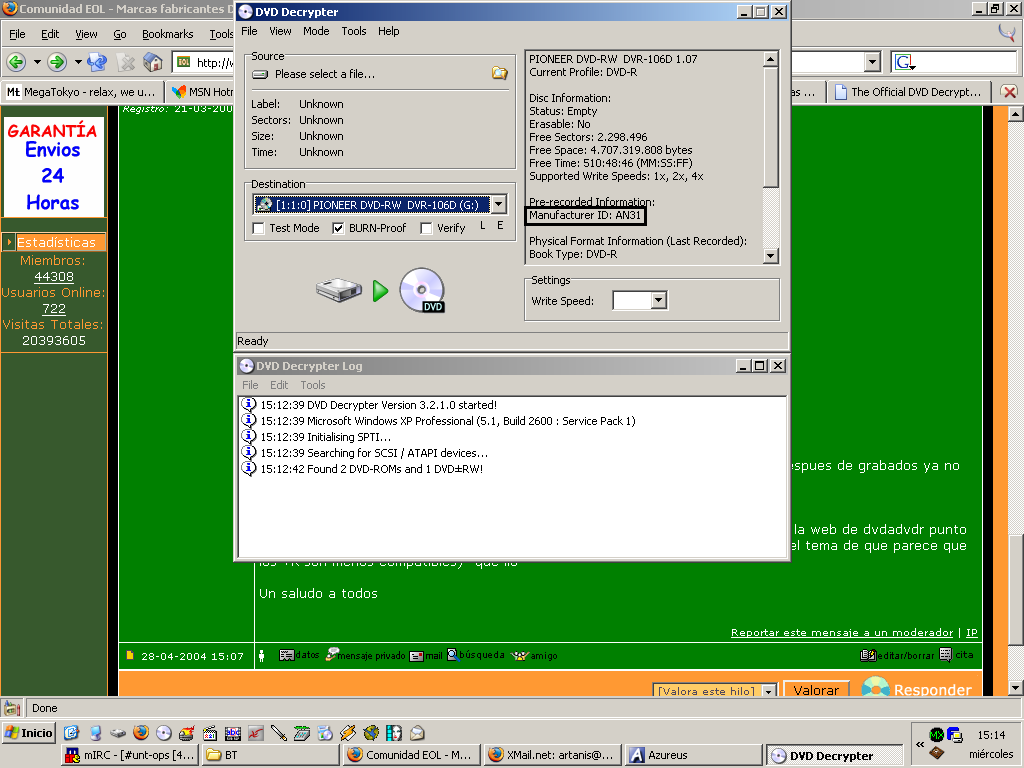The image size is (1024, 768).
Task: Open the Tools menu in DVD Decrypter
Action: click(354, 31)
